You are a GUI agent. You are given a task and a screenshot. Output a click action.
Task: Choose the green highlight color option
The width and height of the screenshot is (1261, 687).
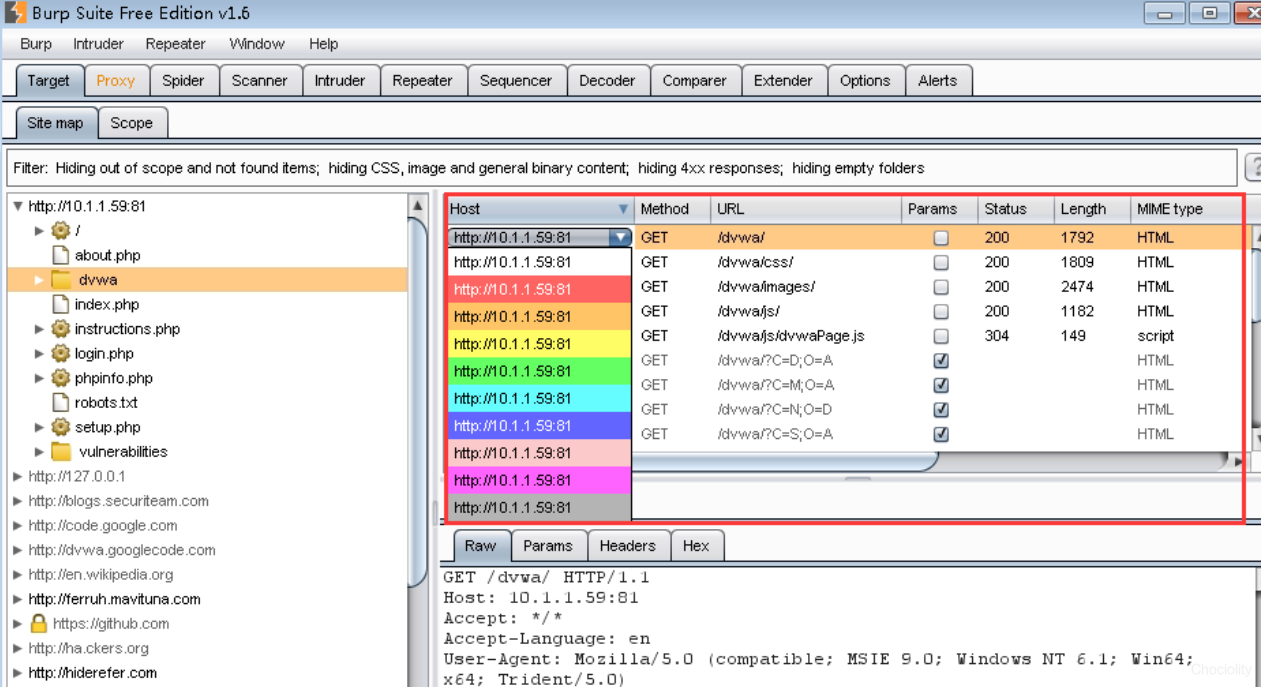pos(539,371)
